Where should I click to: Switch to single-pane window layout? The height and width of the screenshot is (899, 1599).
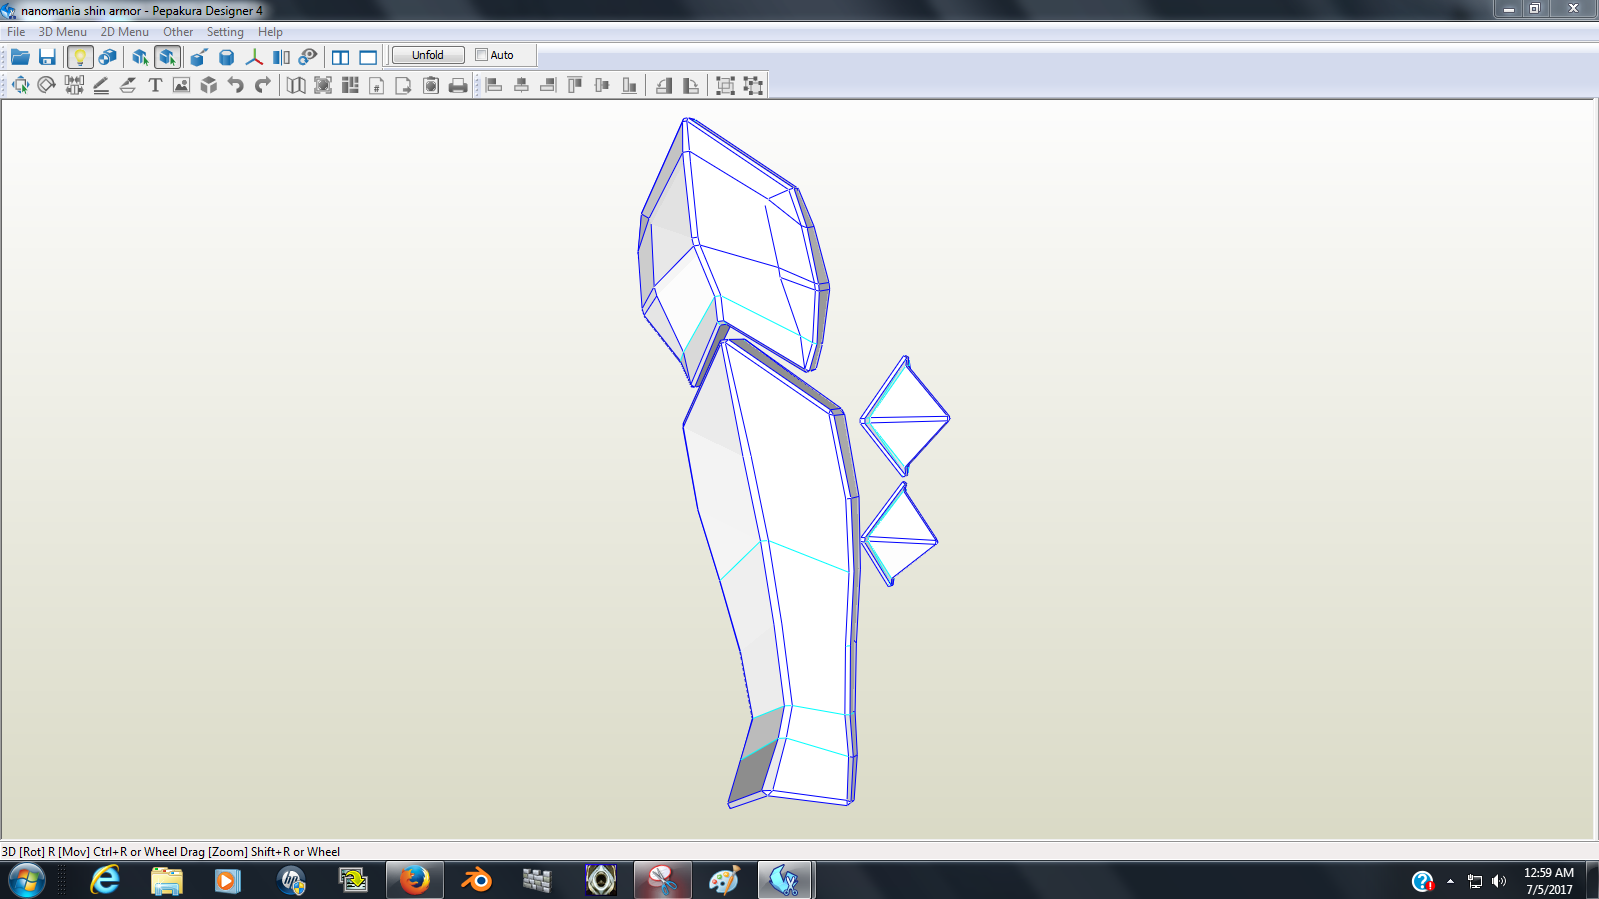(368, 57)
